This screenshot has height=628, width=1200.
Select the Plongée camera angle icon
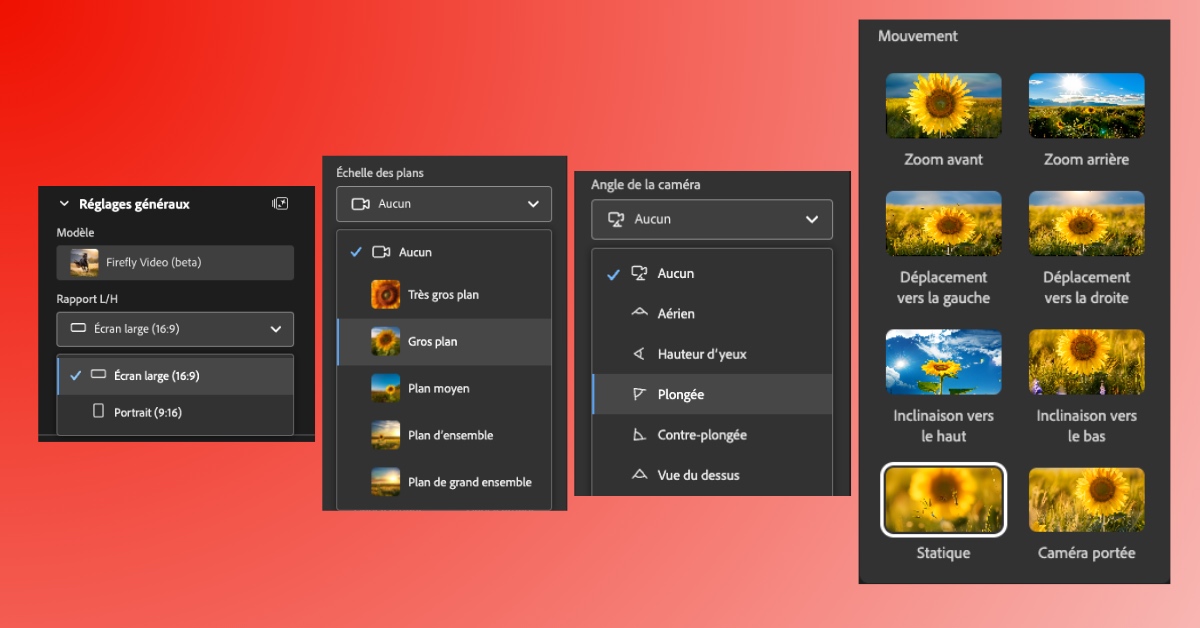coord(639,394)
